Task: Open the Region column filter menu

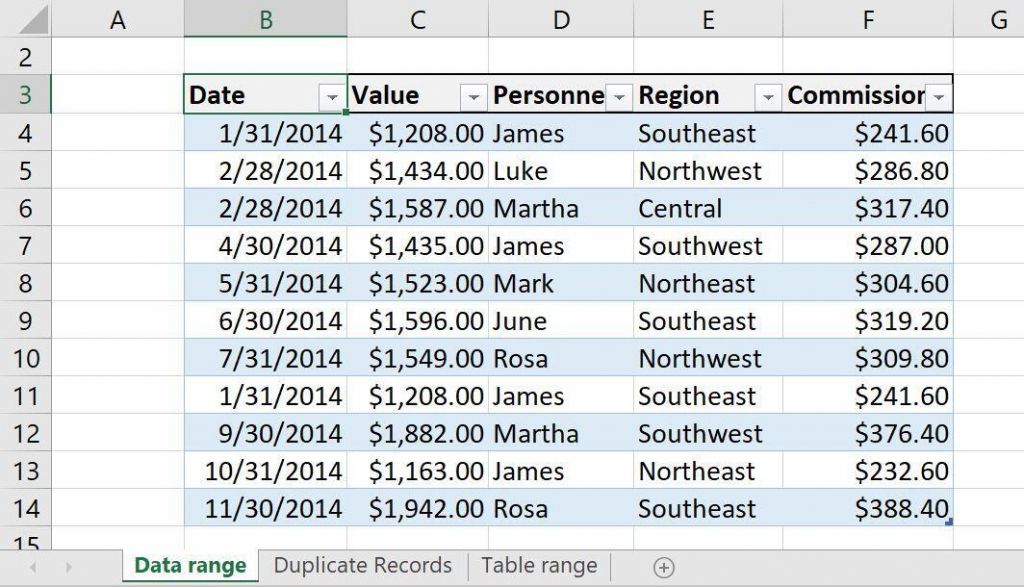Action: [x=767, y=95]
